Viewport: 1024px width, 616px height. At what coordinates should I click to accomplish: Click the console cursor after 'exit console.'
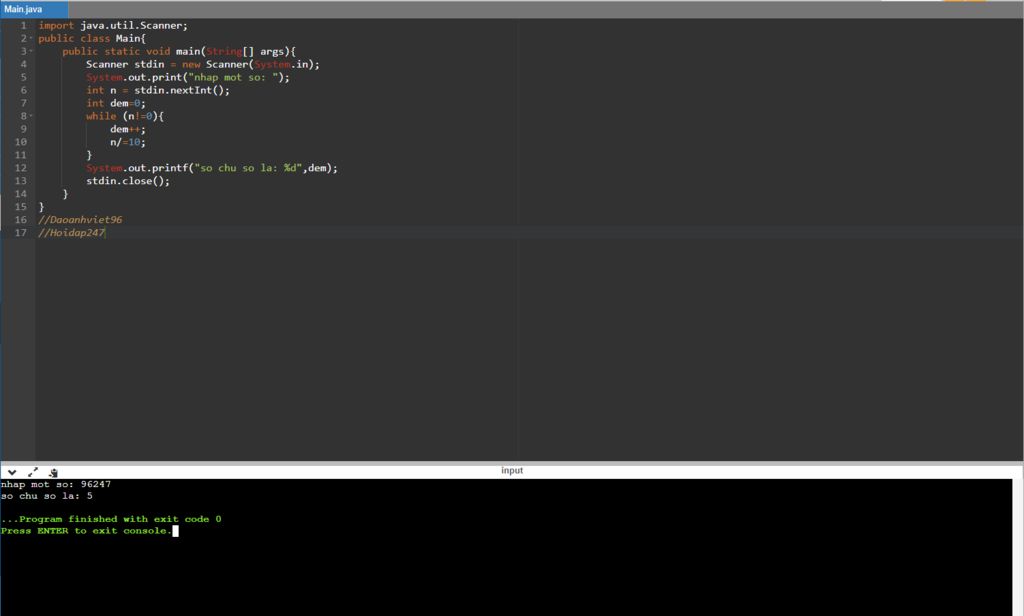(x=175, y=531)
